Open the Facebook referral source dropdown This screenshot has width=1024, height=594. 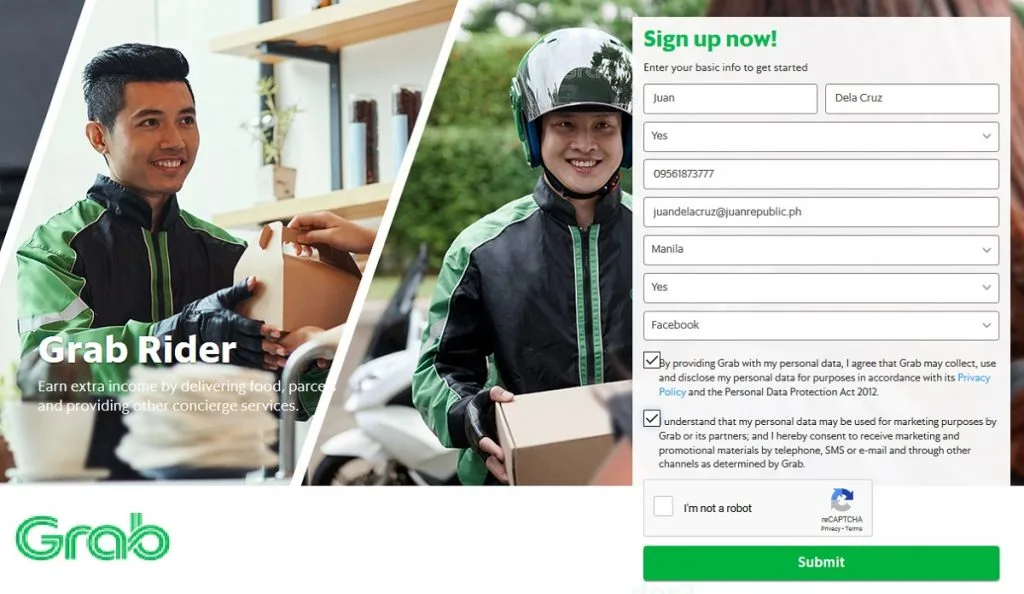pyautogui.click(x=821, y=325)
